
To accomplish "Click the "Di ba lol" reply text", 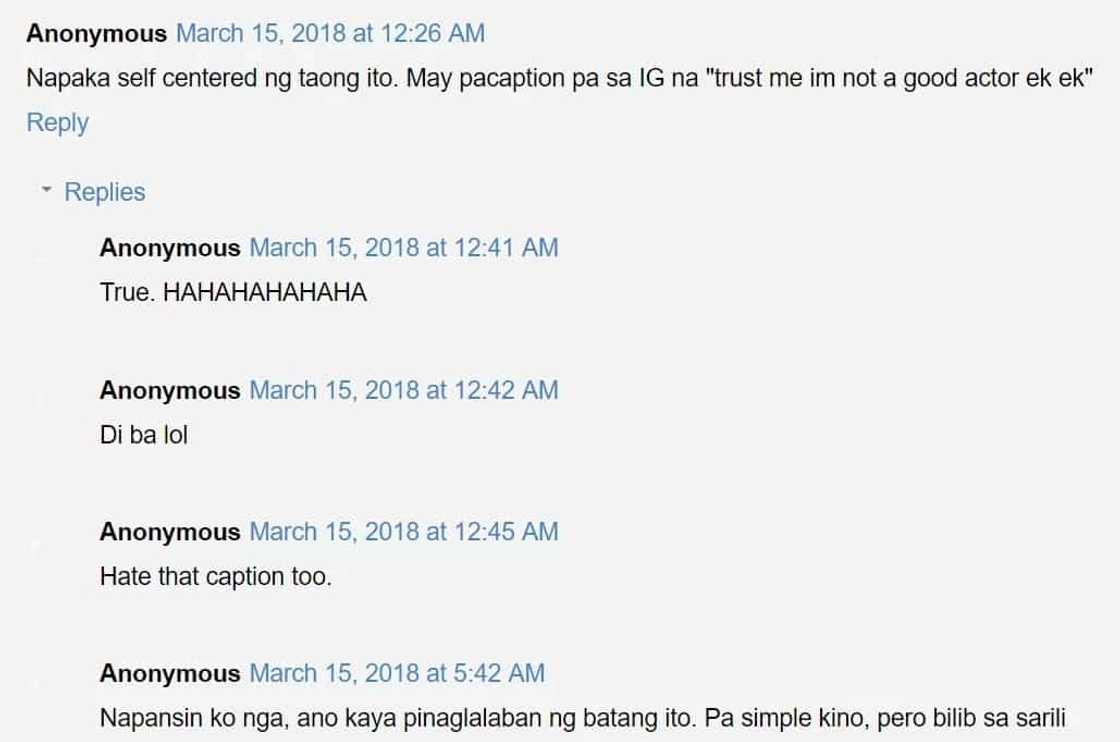I will [144, 435].
